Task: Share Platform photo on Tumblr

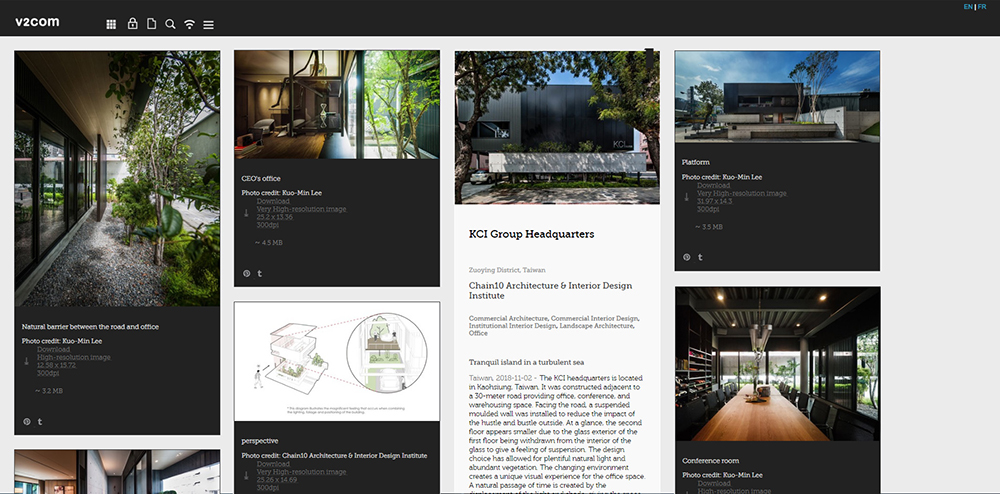Action: pyautogui.click(x=700, y=258)
